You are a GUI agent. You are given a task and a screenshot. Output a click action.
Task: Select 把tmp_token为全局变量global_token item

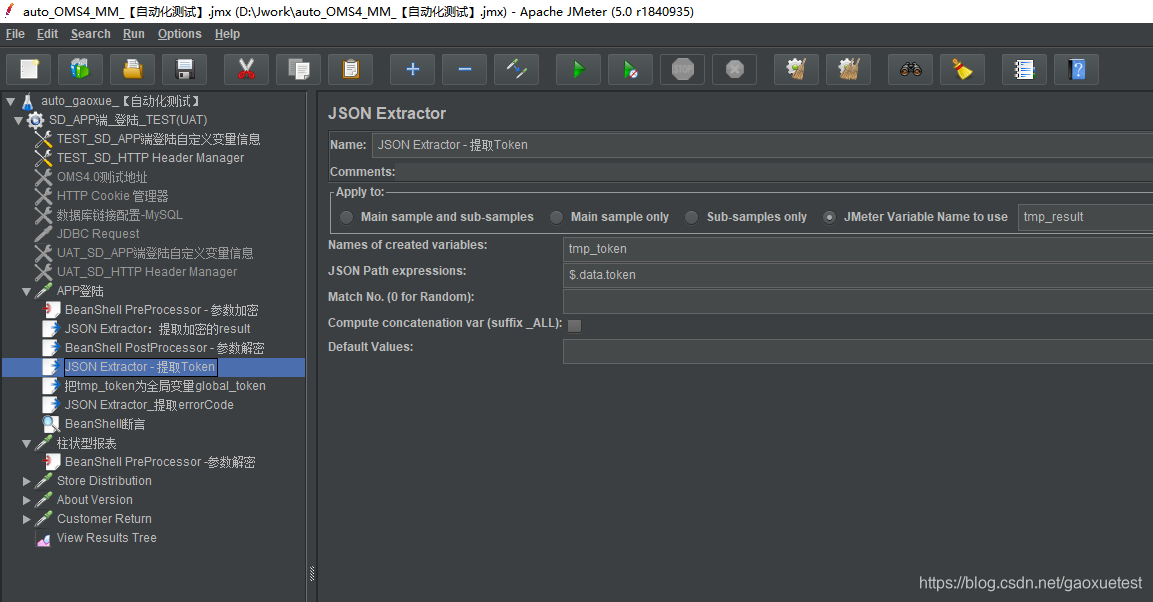165,386
